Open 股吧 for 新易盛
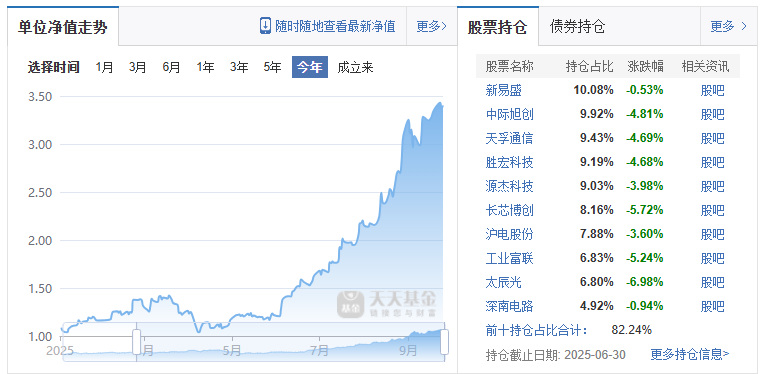Image resolution: width=762 pixels, height=374 pixels. tap(712, 90)
